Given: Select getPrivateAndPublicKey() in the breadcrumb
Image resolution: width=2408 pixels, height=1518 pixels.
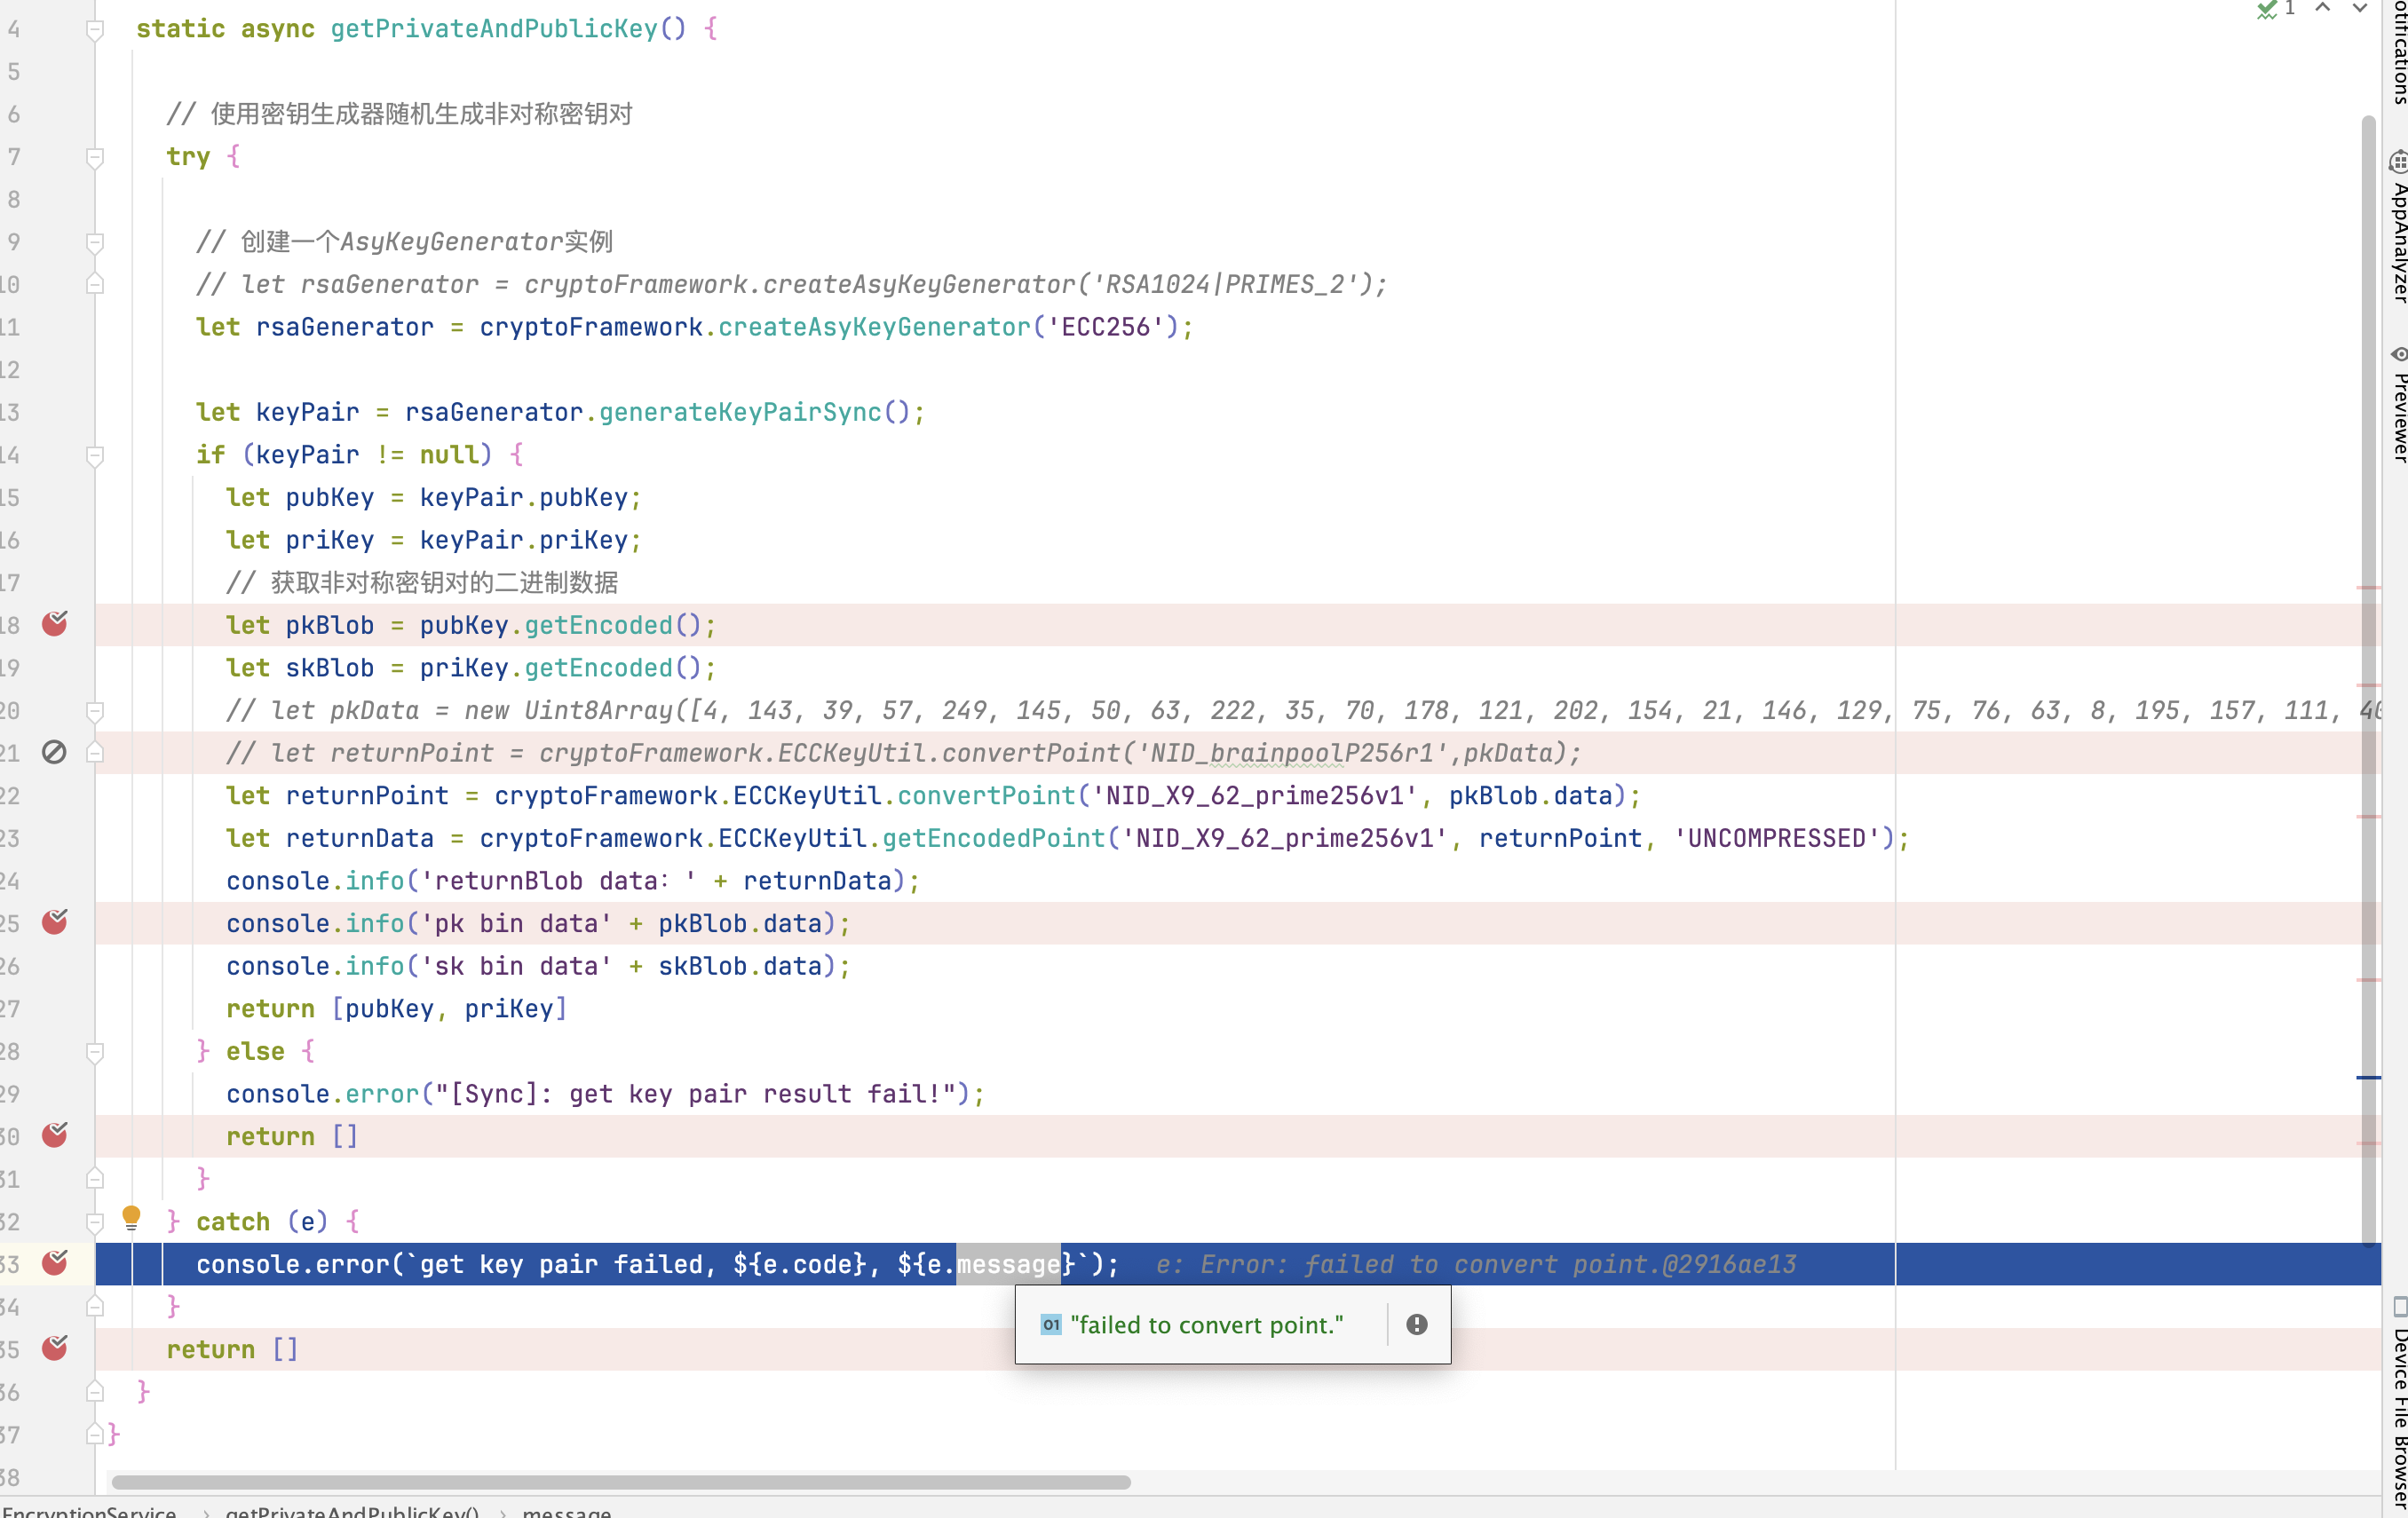Looking at the screenshot, I should pos(352,1511).
